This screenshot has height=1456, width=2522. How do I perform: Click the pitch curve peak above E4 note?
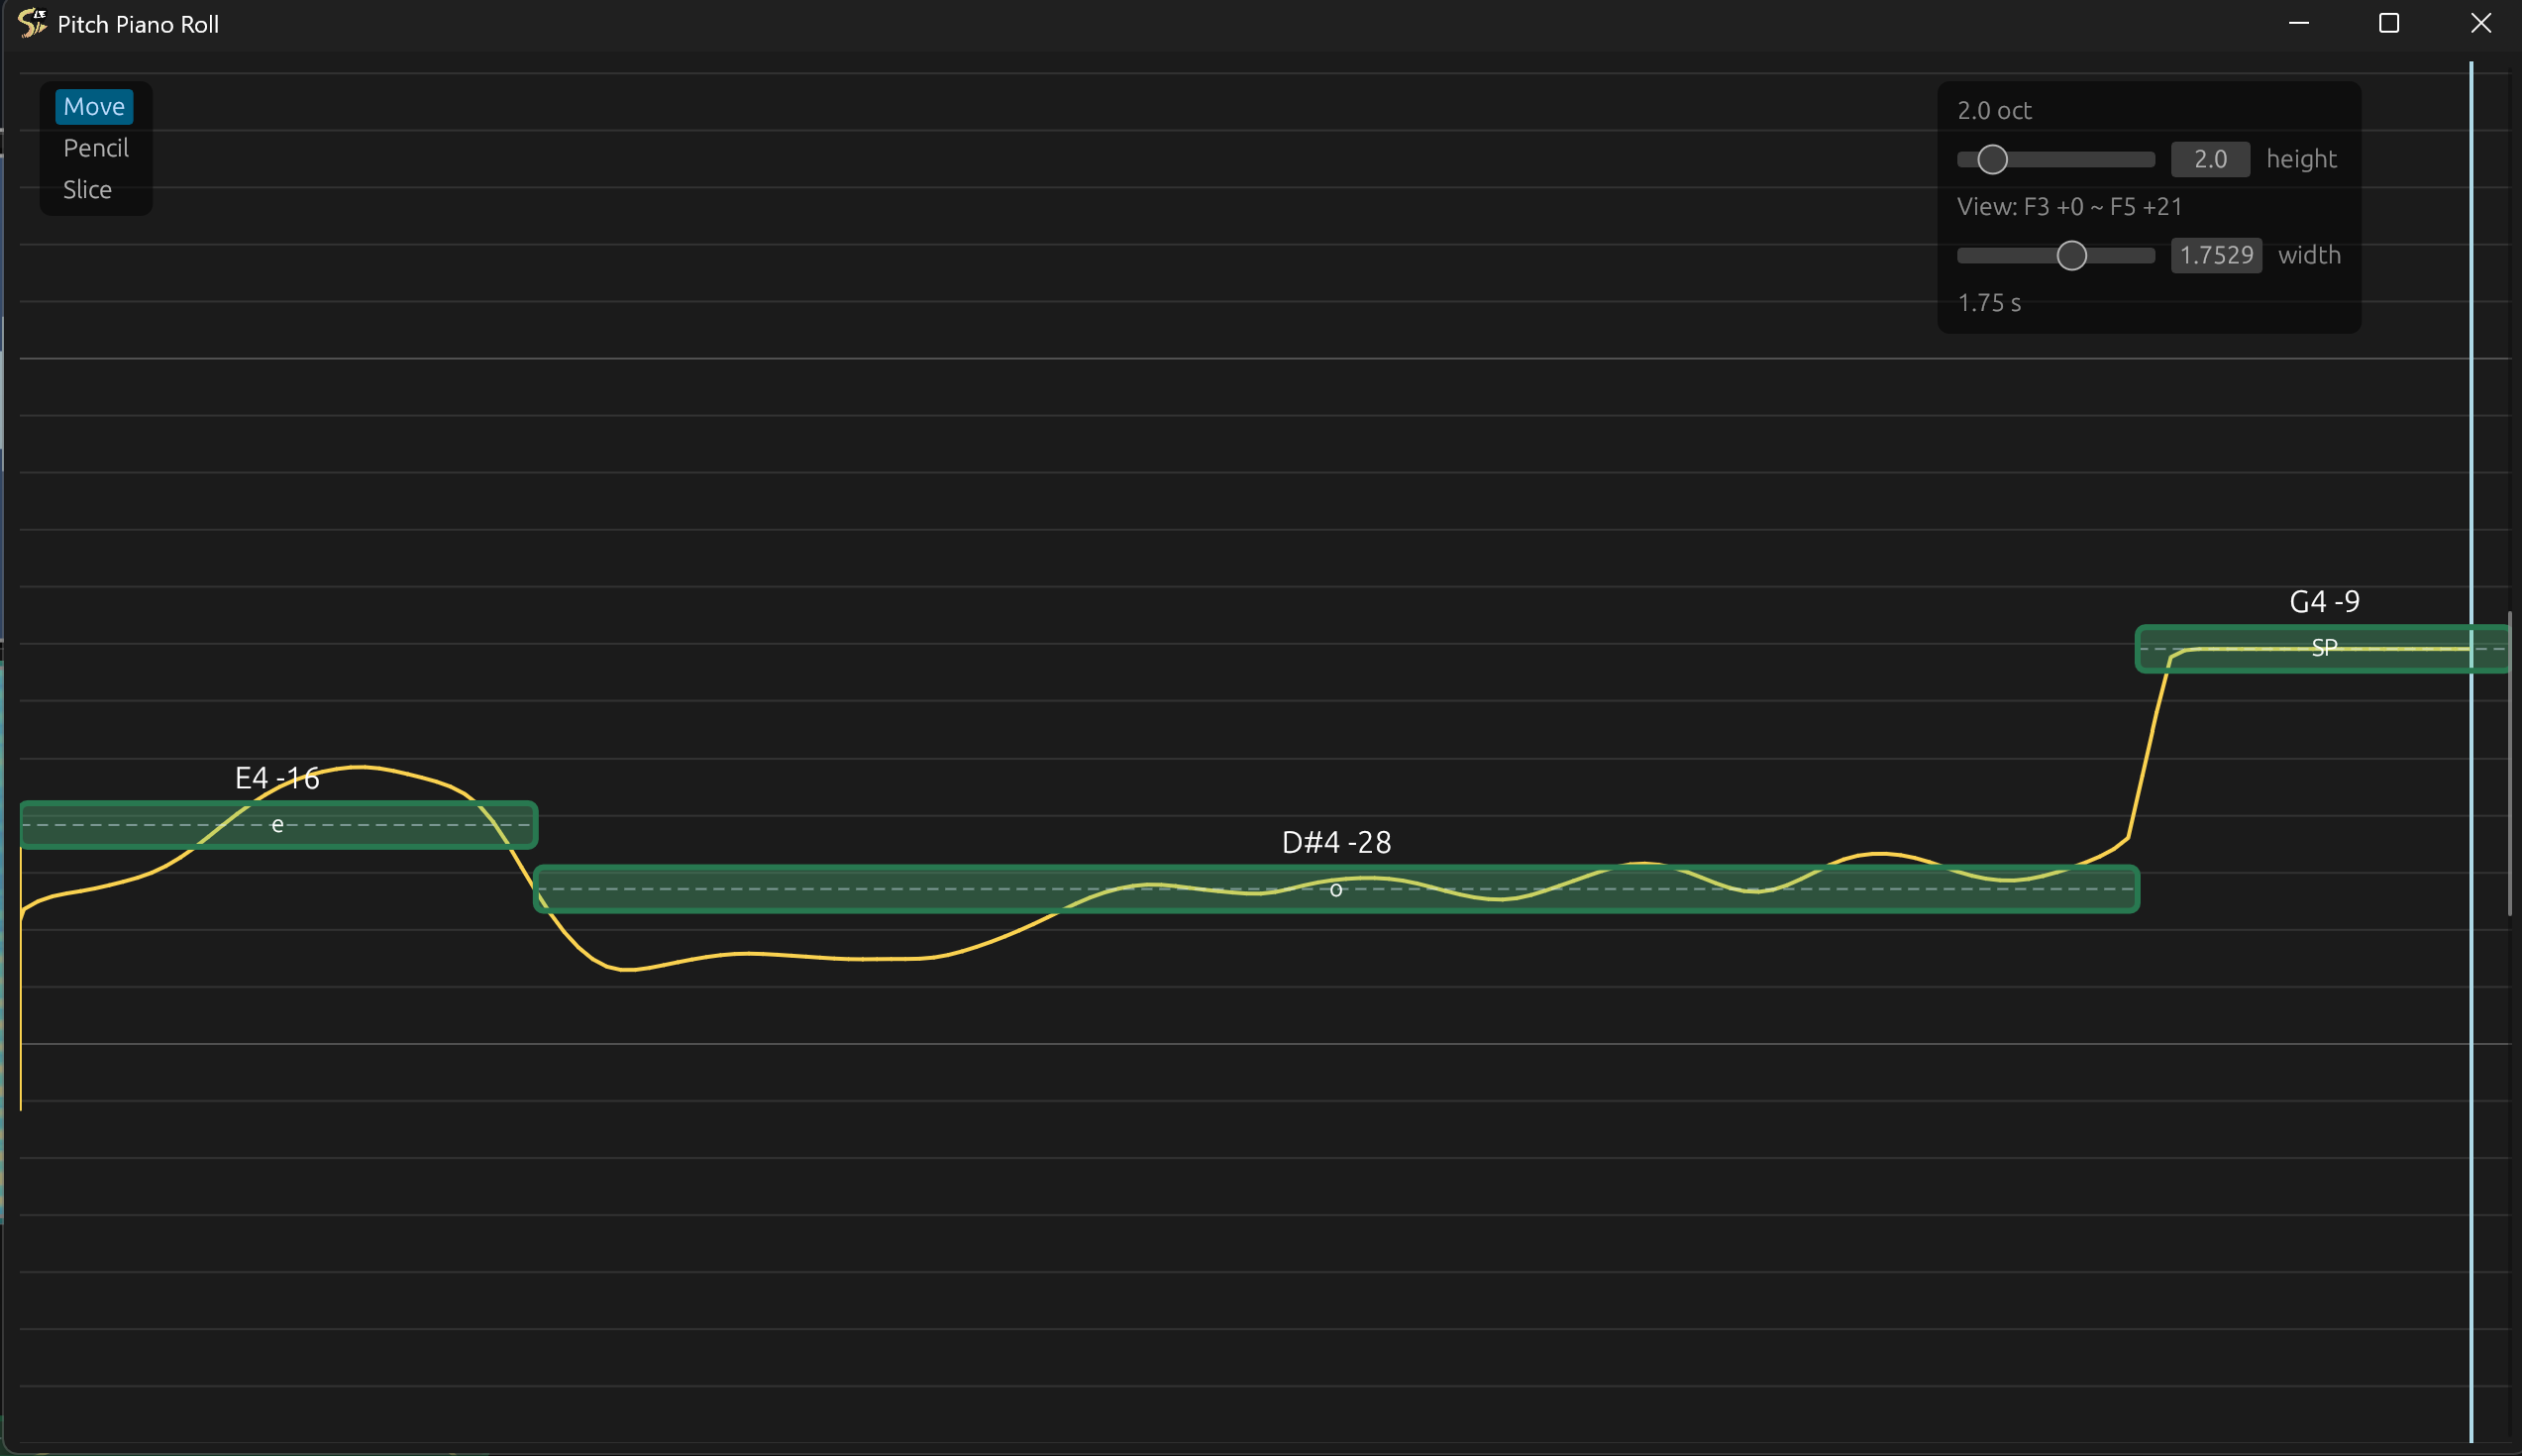pos(360,767)
